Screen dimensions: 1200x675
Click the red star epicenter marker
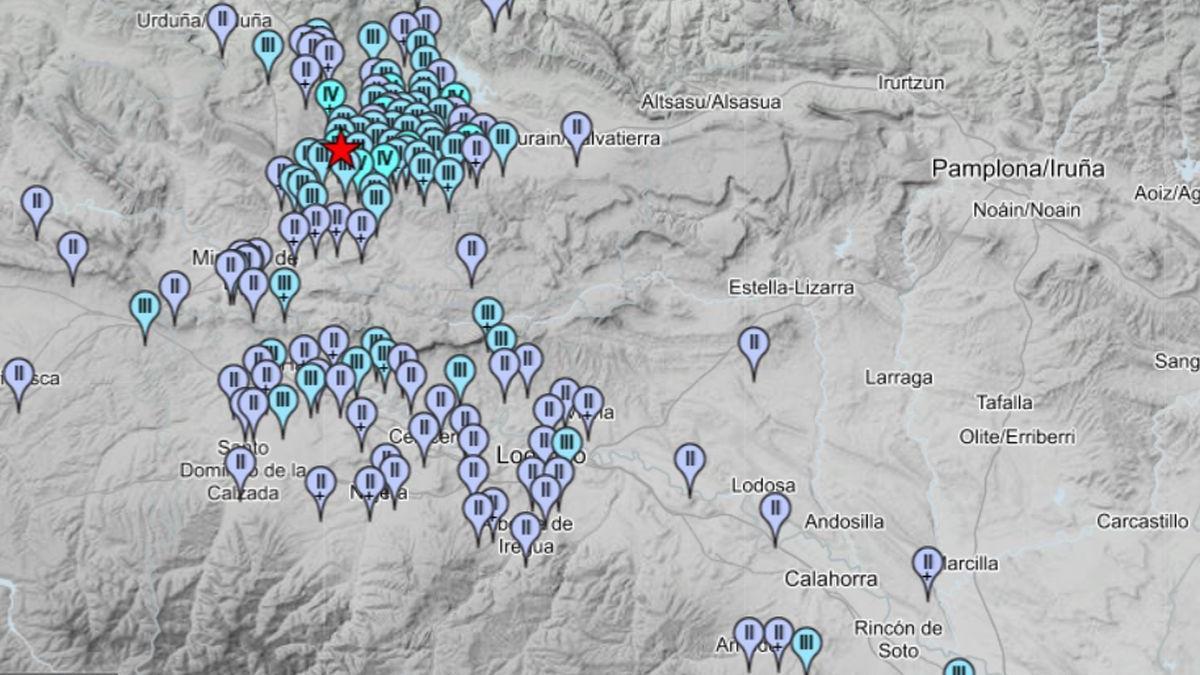tap(342, 149)
